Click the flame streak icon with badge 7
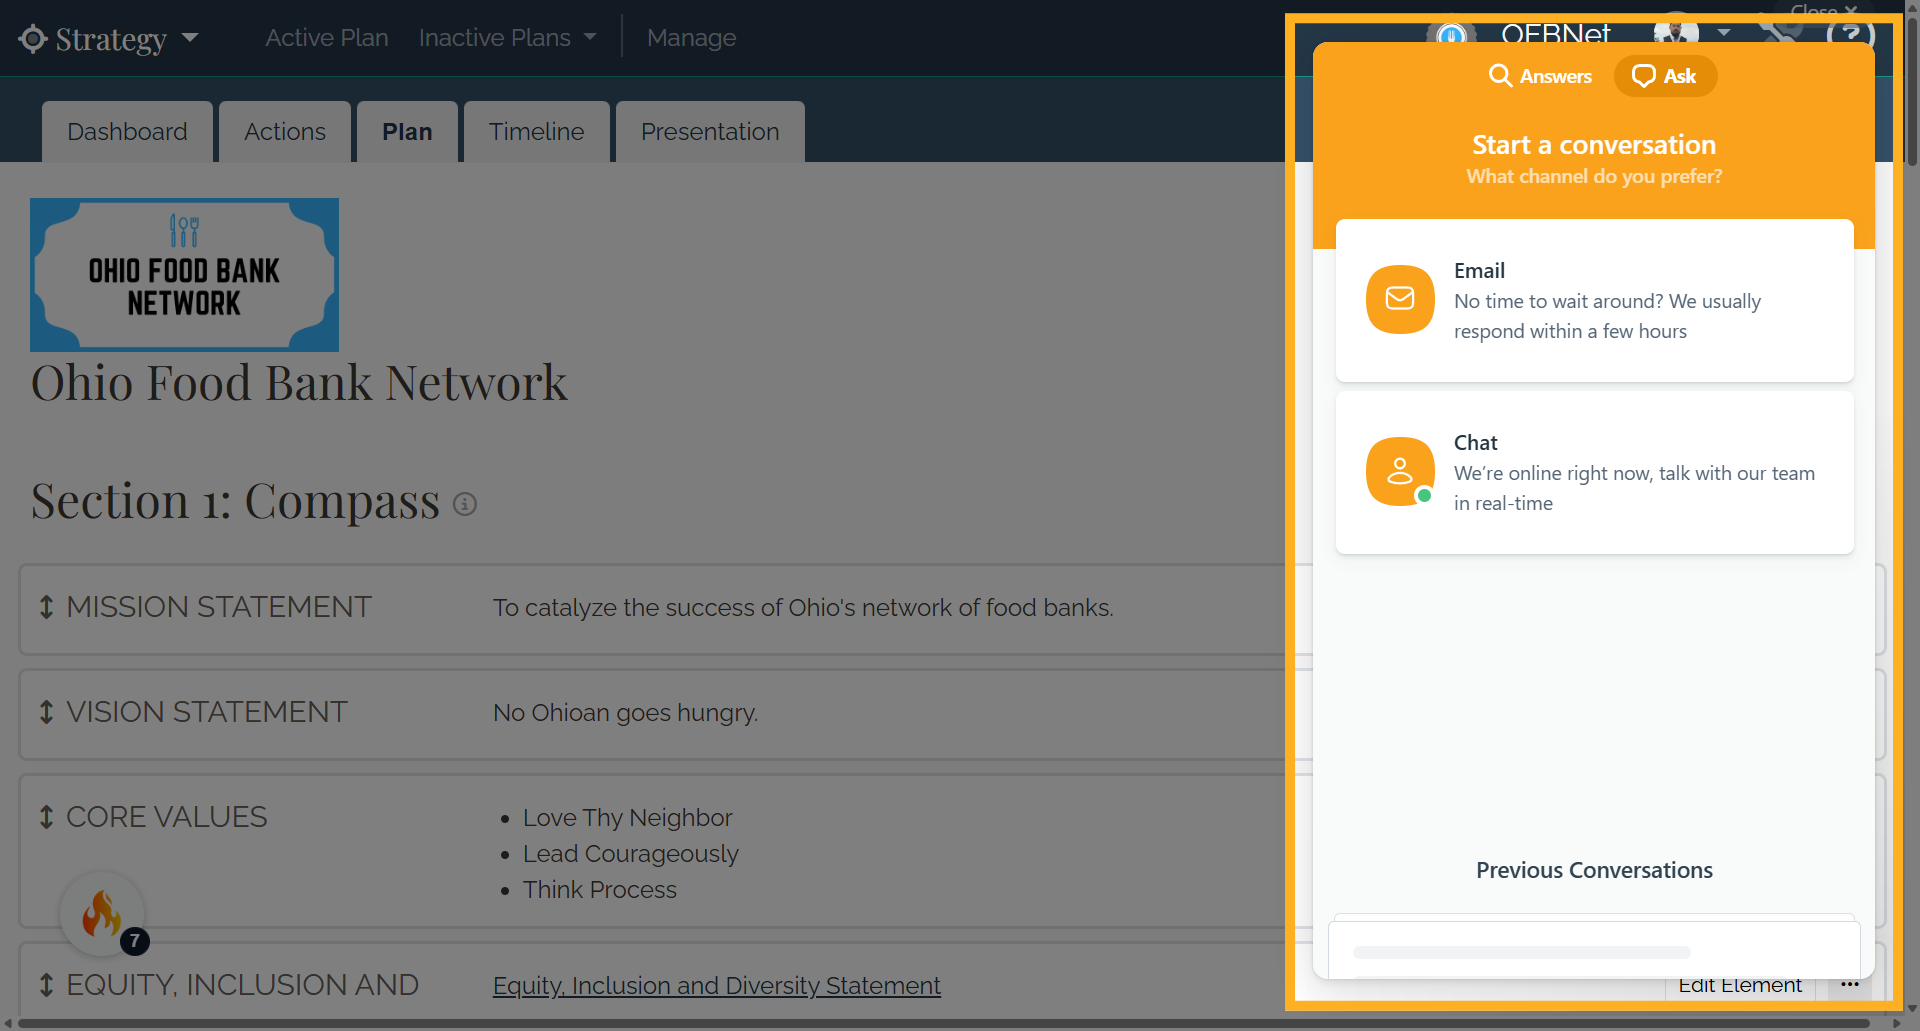This screenshot has width=1920, height=1031. coord(102,914)
